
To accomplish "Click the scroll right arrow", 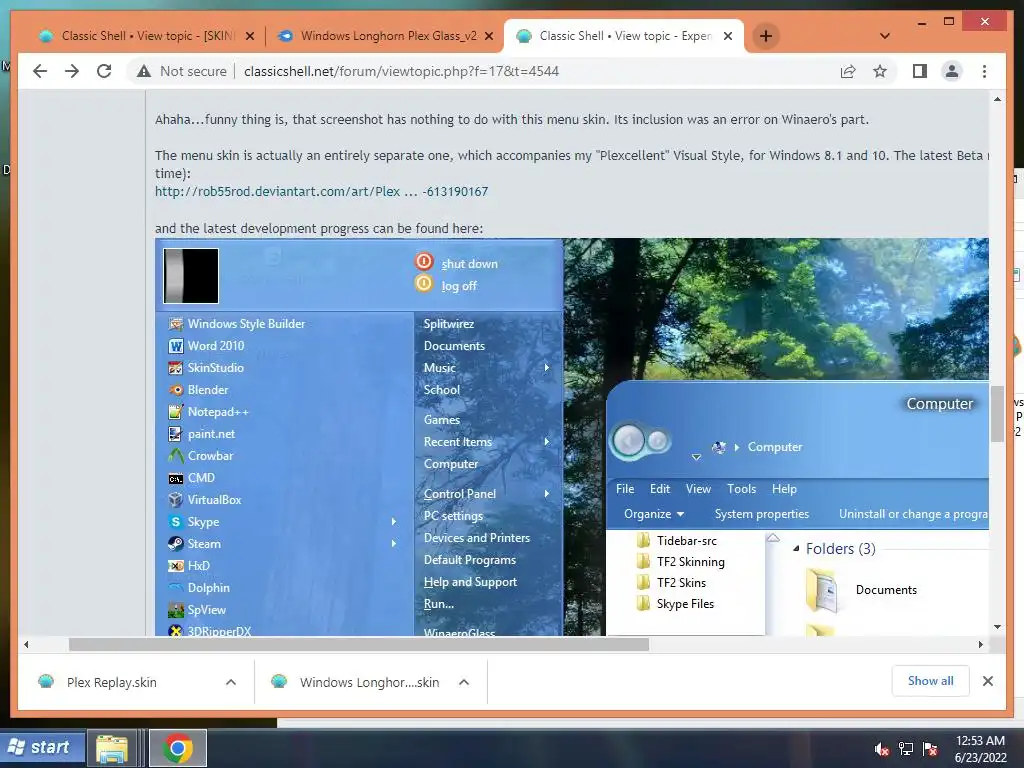I will [x=980, y=645].
